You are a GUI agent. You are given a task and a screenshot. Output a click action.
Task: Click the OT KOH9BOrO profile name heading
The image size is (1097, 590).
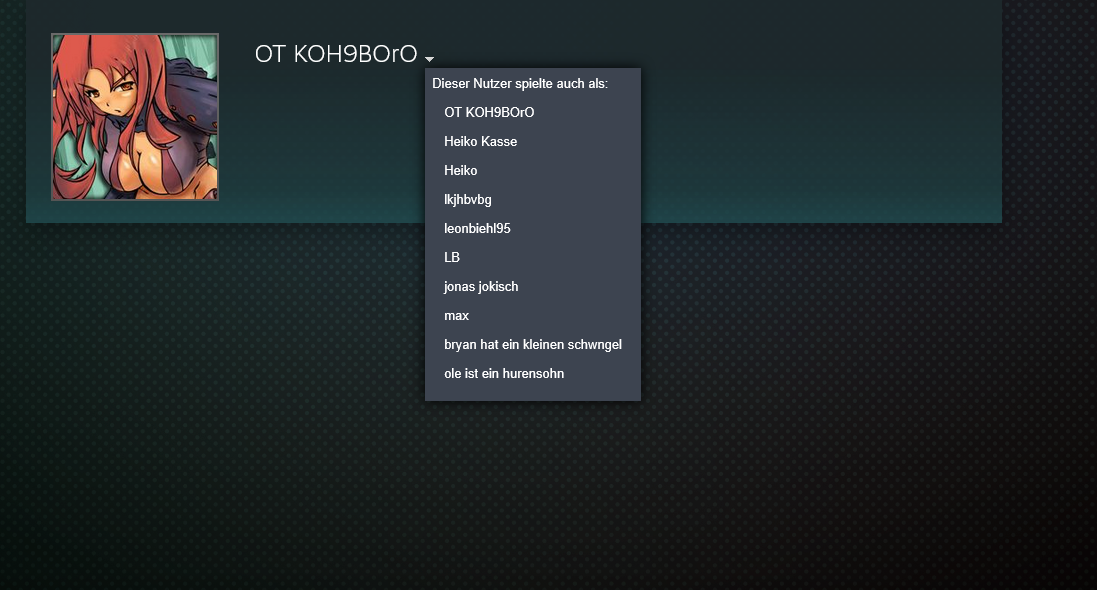(x=335, y=54)
